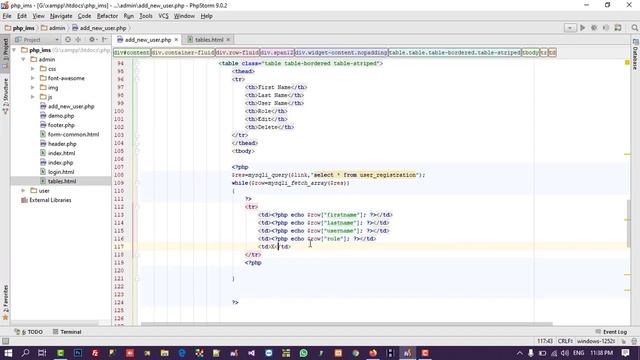Open the Terminal tool window
The width and height of the screenshot is (640, 360).
67,332
